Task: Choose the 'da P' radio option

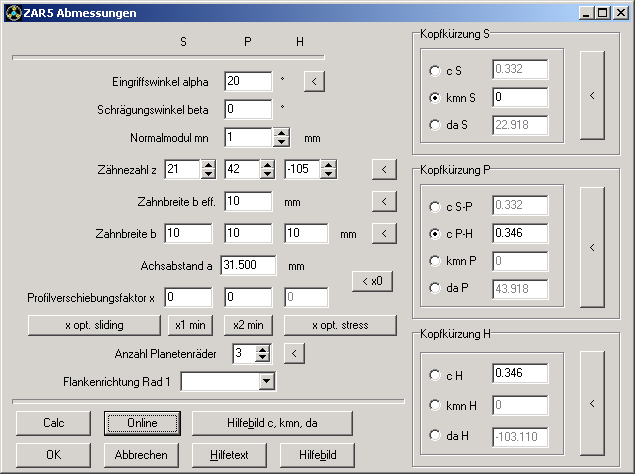Action: point(434,288)
